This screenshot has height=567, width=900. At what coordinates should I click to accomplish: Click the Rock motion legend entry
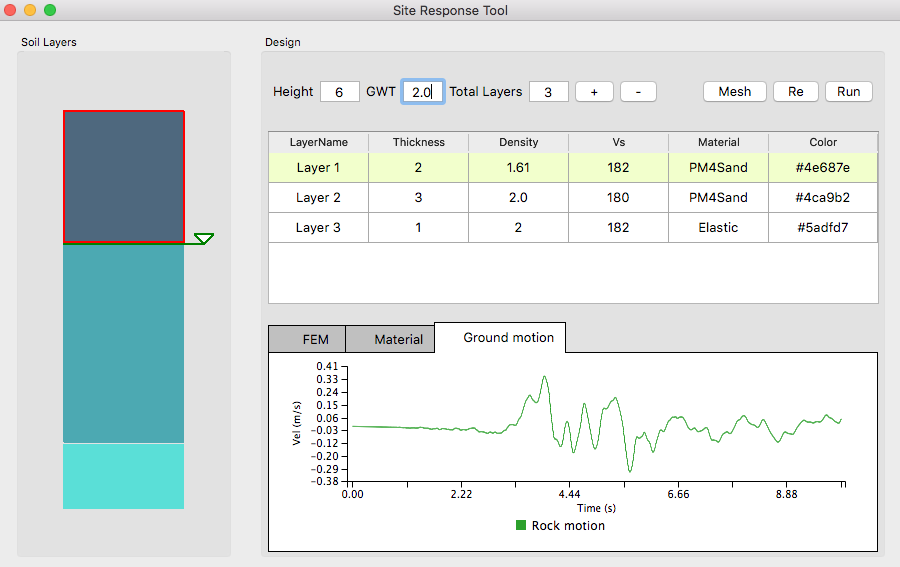pyautogui.click(x=560, y=526)
